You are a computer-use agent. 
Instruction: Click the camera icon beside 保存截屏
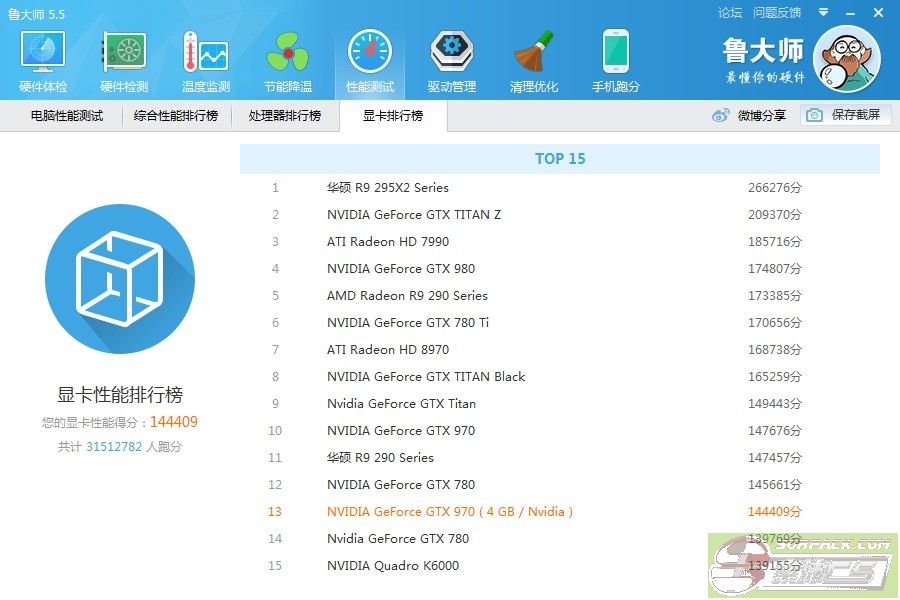(x=814, y=115)
